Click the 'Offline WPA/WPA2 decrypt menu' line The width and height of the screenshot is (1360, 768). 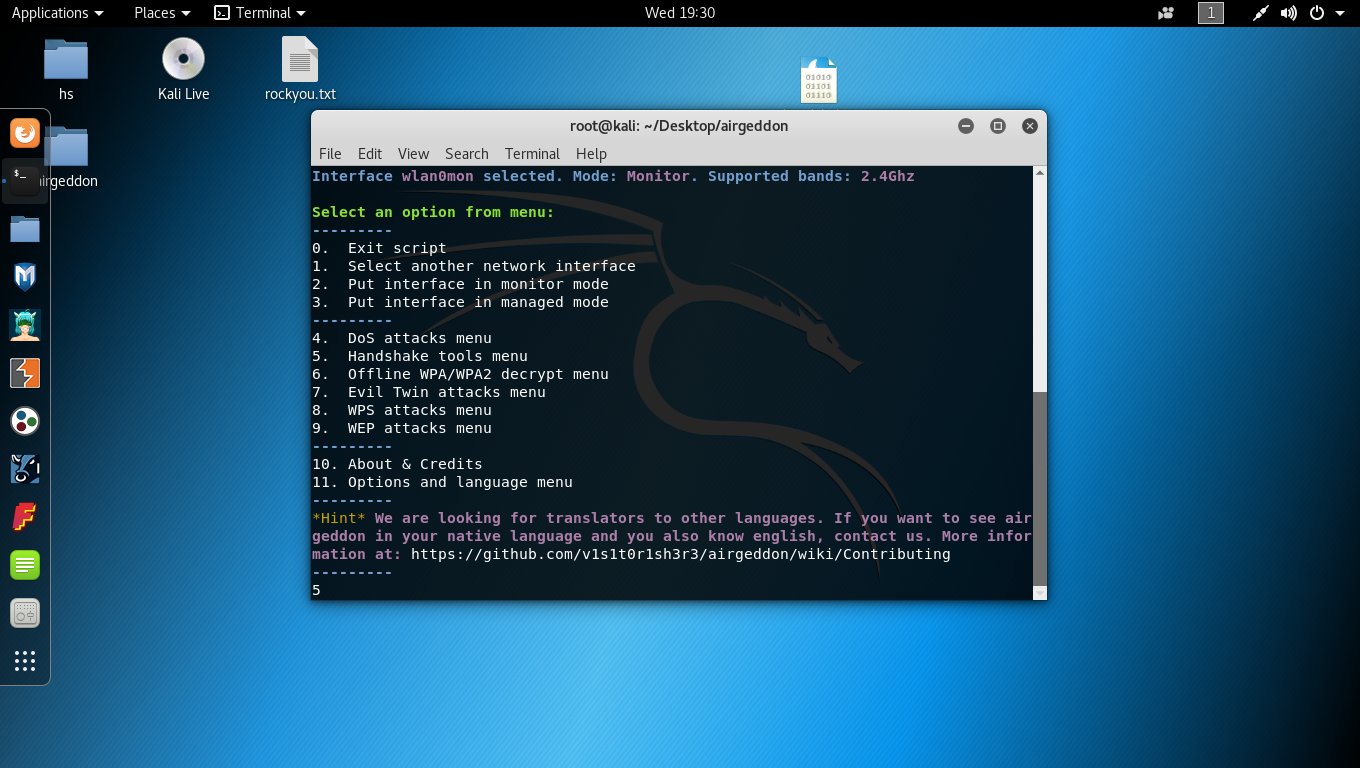460,374
